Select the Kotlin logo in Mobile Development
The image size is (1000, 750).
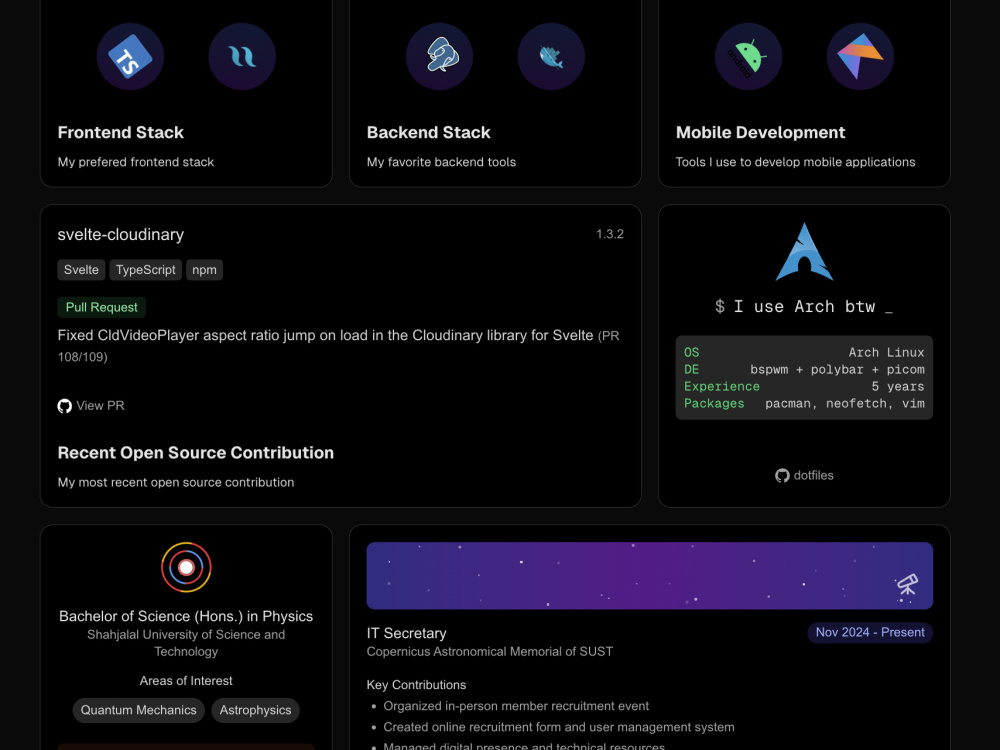[x=859, y=56]
